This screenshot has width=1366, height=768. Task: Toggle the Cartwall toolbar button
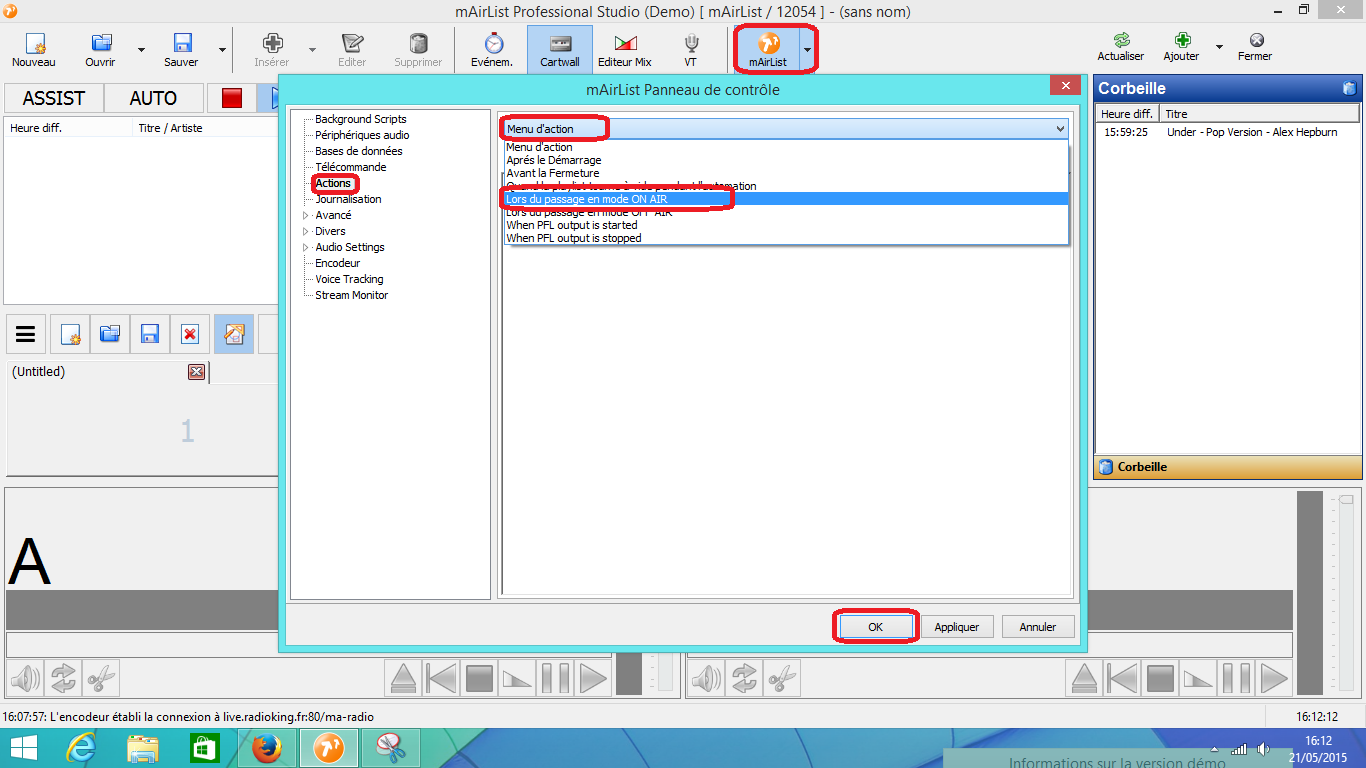click(x=560, y=49)
